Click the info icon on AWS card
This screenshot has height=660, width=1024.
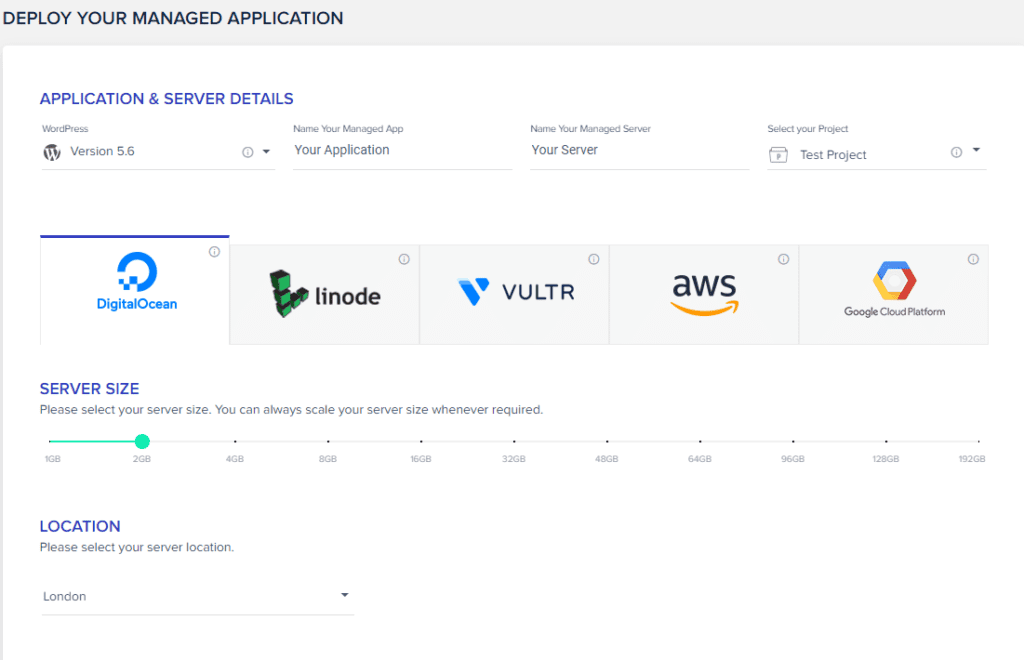[x=784, y=259]
